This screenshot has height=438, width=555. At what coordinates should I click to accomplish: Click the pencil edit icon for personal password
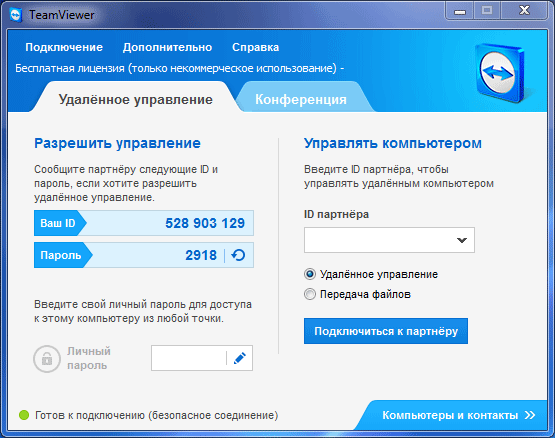240,358
